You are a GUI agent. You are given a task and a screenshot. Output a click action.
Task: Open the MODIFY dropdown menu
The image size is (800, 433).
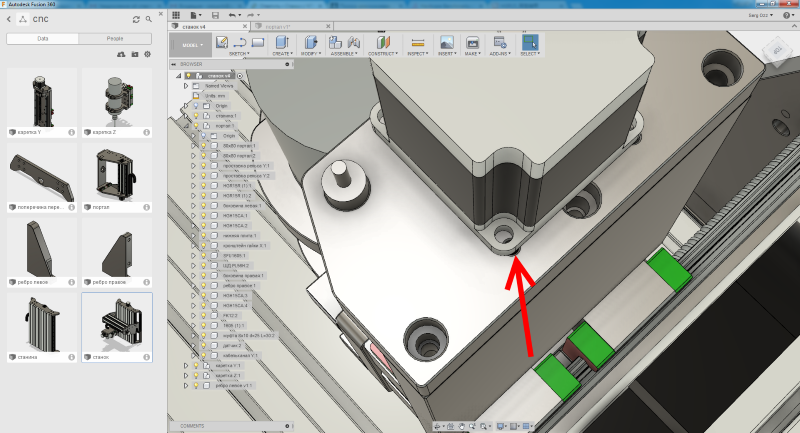[310, 54]
